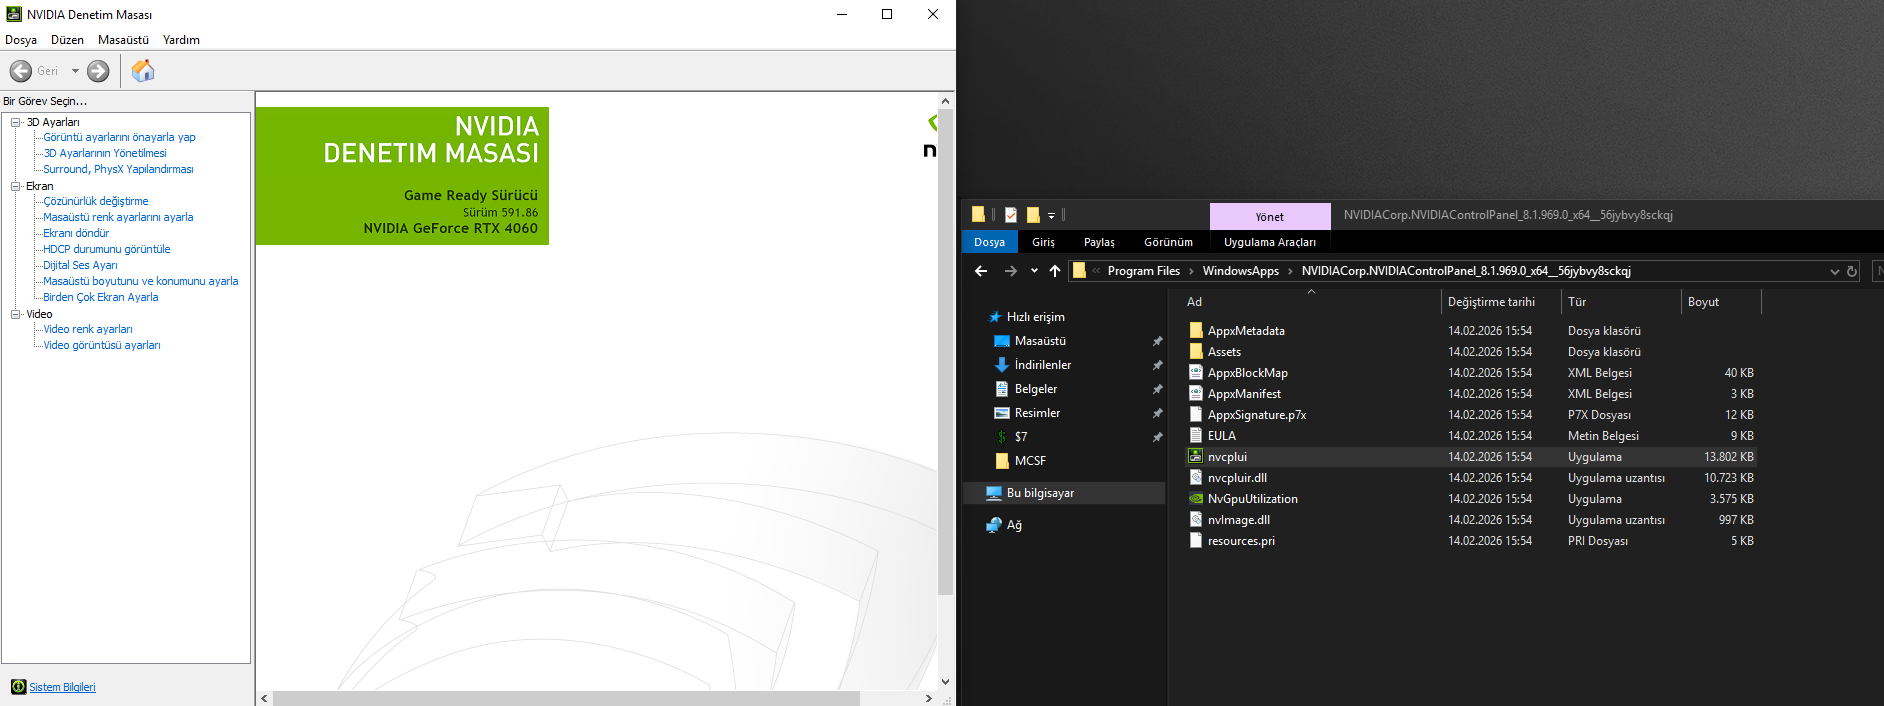Open the Back history dropdown arrow

coord(75,71)
